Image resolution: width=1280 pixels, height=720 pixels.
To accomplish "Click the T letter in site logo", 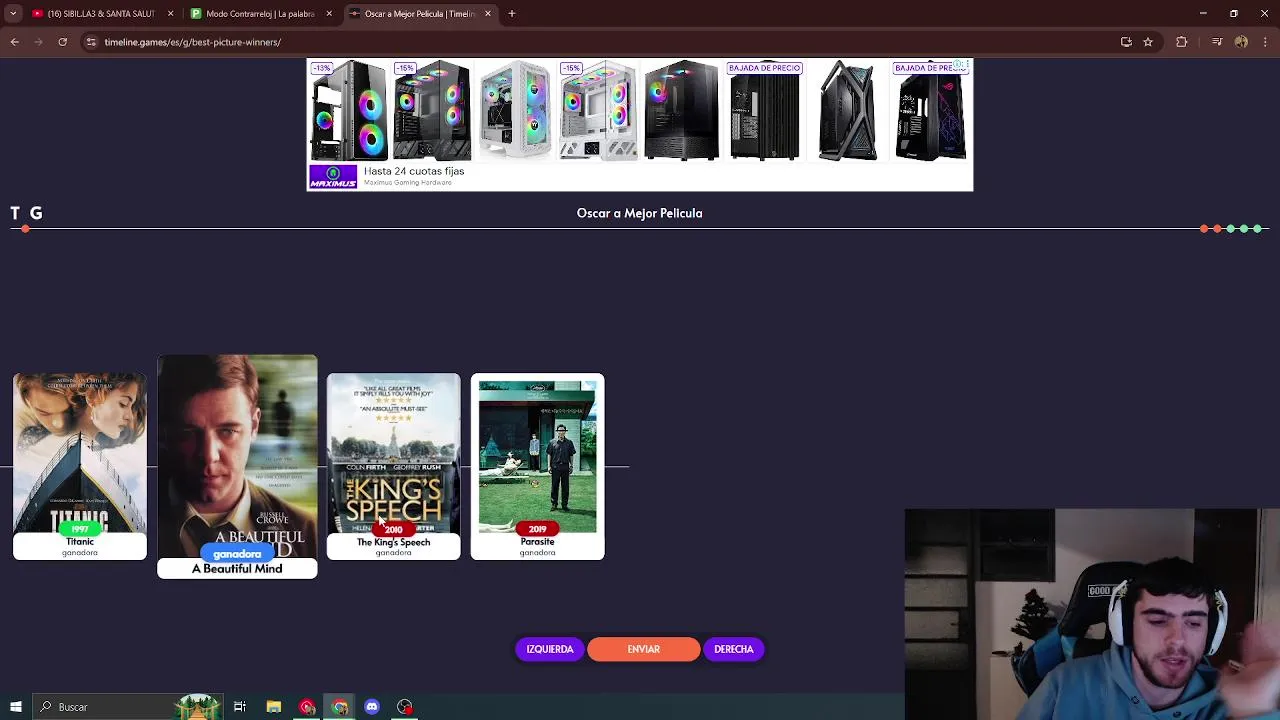I will pyautogui.click(x=15, y=213).
